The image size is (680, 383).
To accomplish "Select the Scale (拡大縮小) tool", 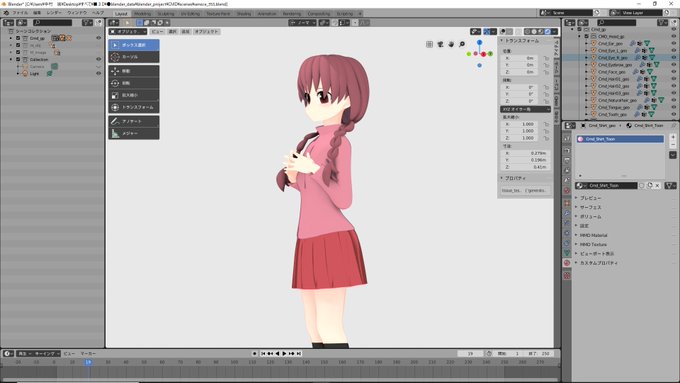I will (x=134, y=95).
